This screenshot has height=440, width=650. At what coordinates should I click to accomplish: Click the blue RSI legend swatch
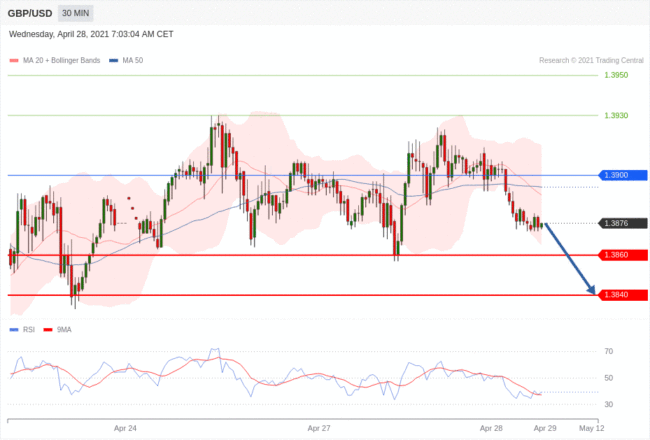click(x=14, y=330)
